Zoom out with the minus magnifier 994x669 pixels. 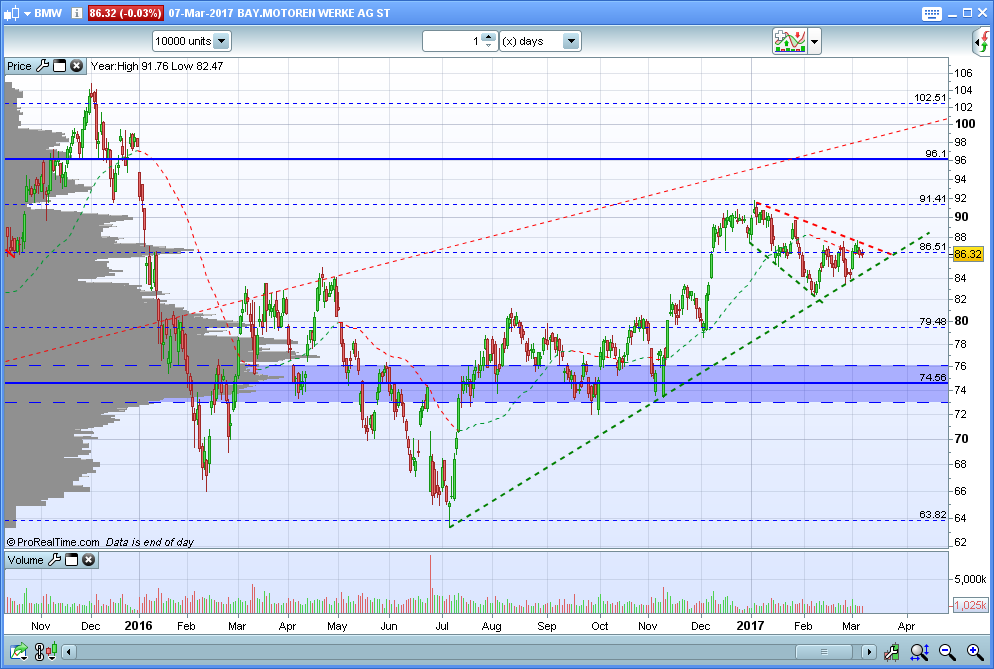pyautogui.click(x=947, y=651)
